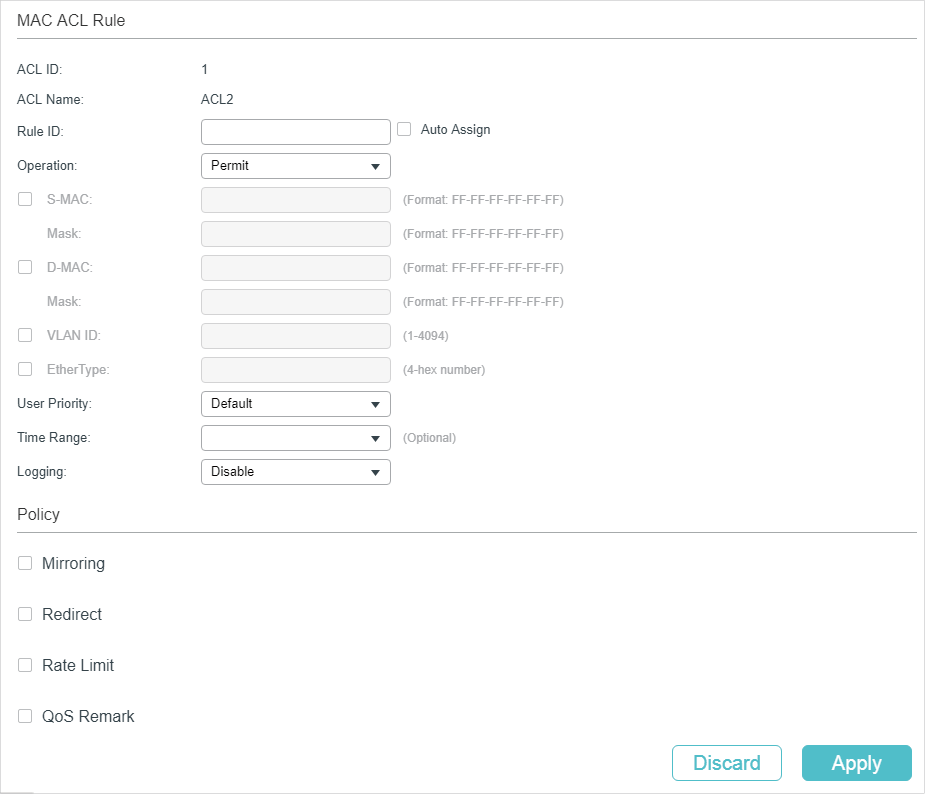Enable the D-MAC checkbox
Screen dimensions: 925x794
(25, 267)
